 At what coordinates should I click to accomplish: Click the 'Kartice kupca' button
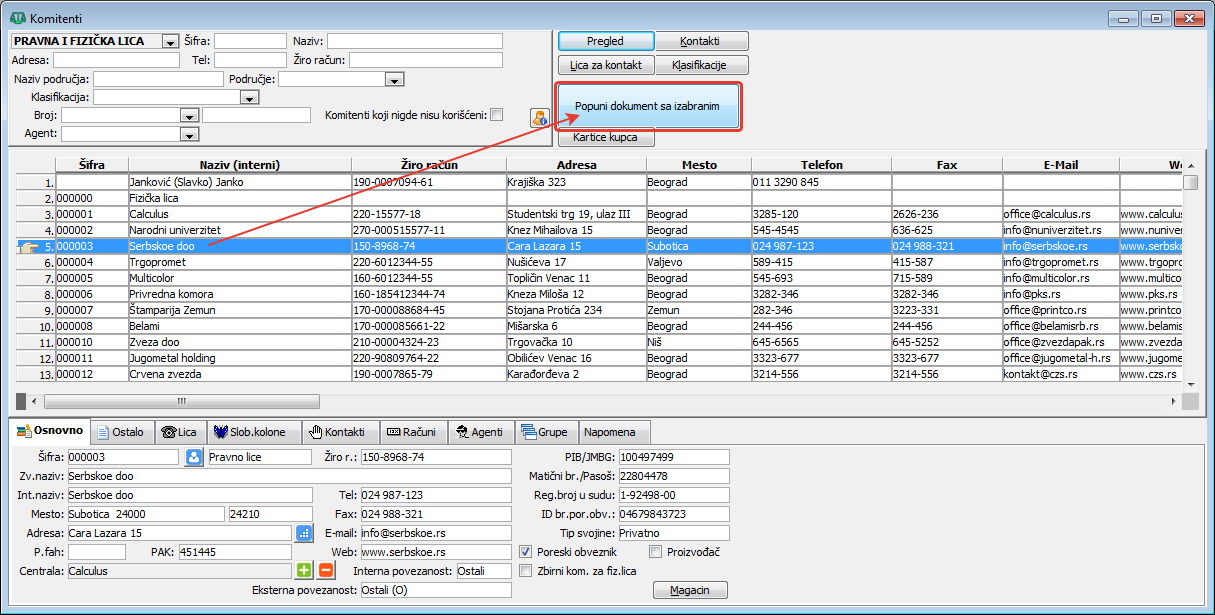(606, 138)
